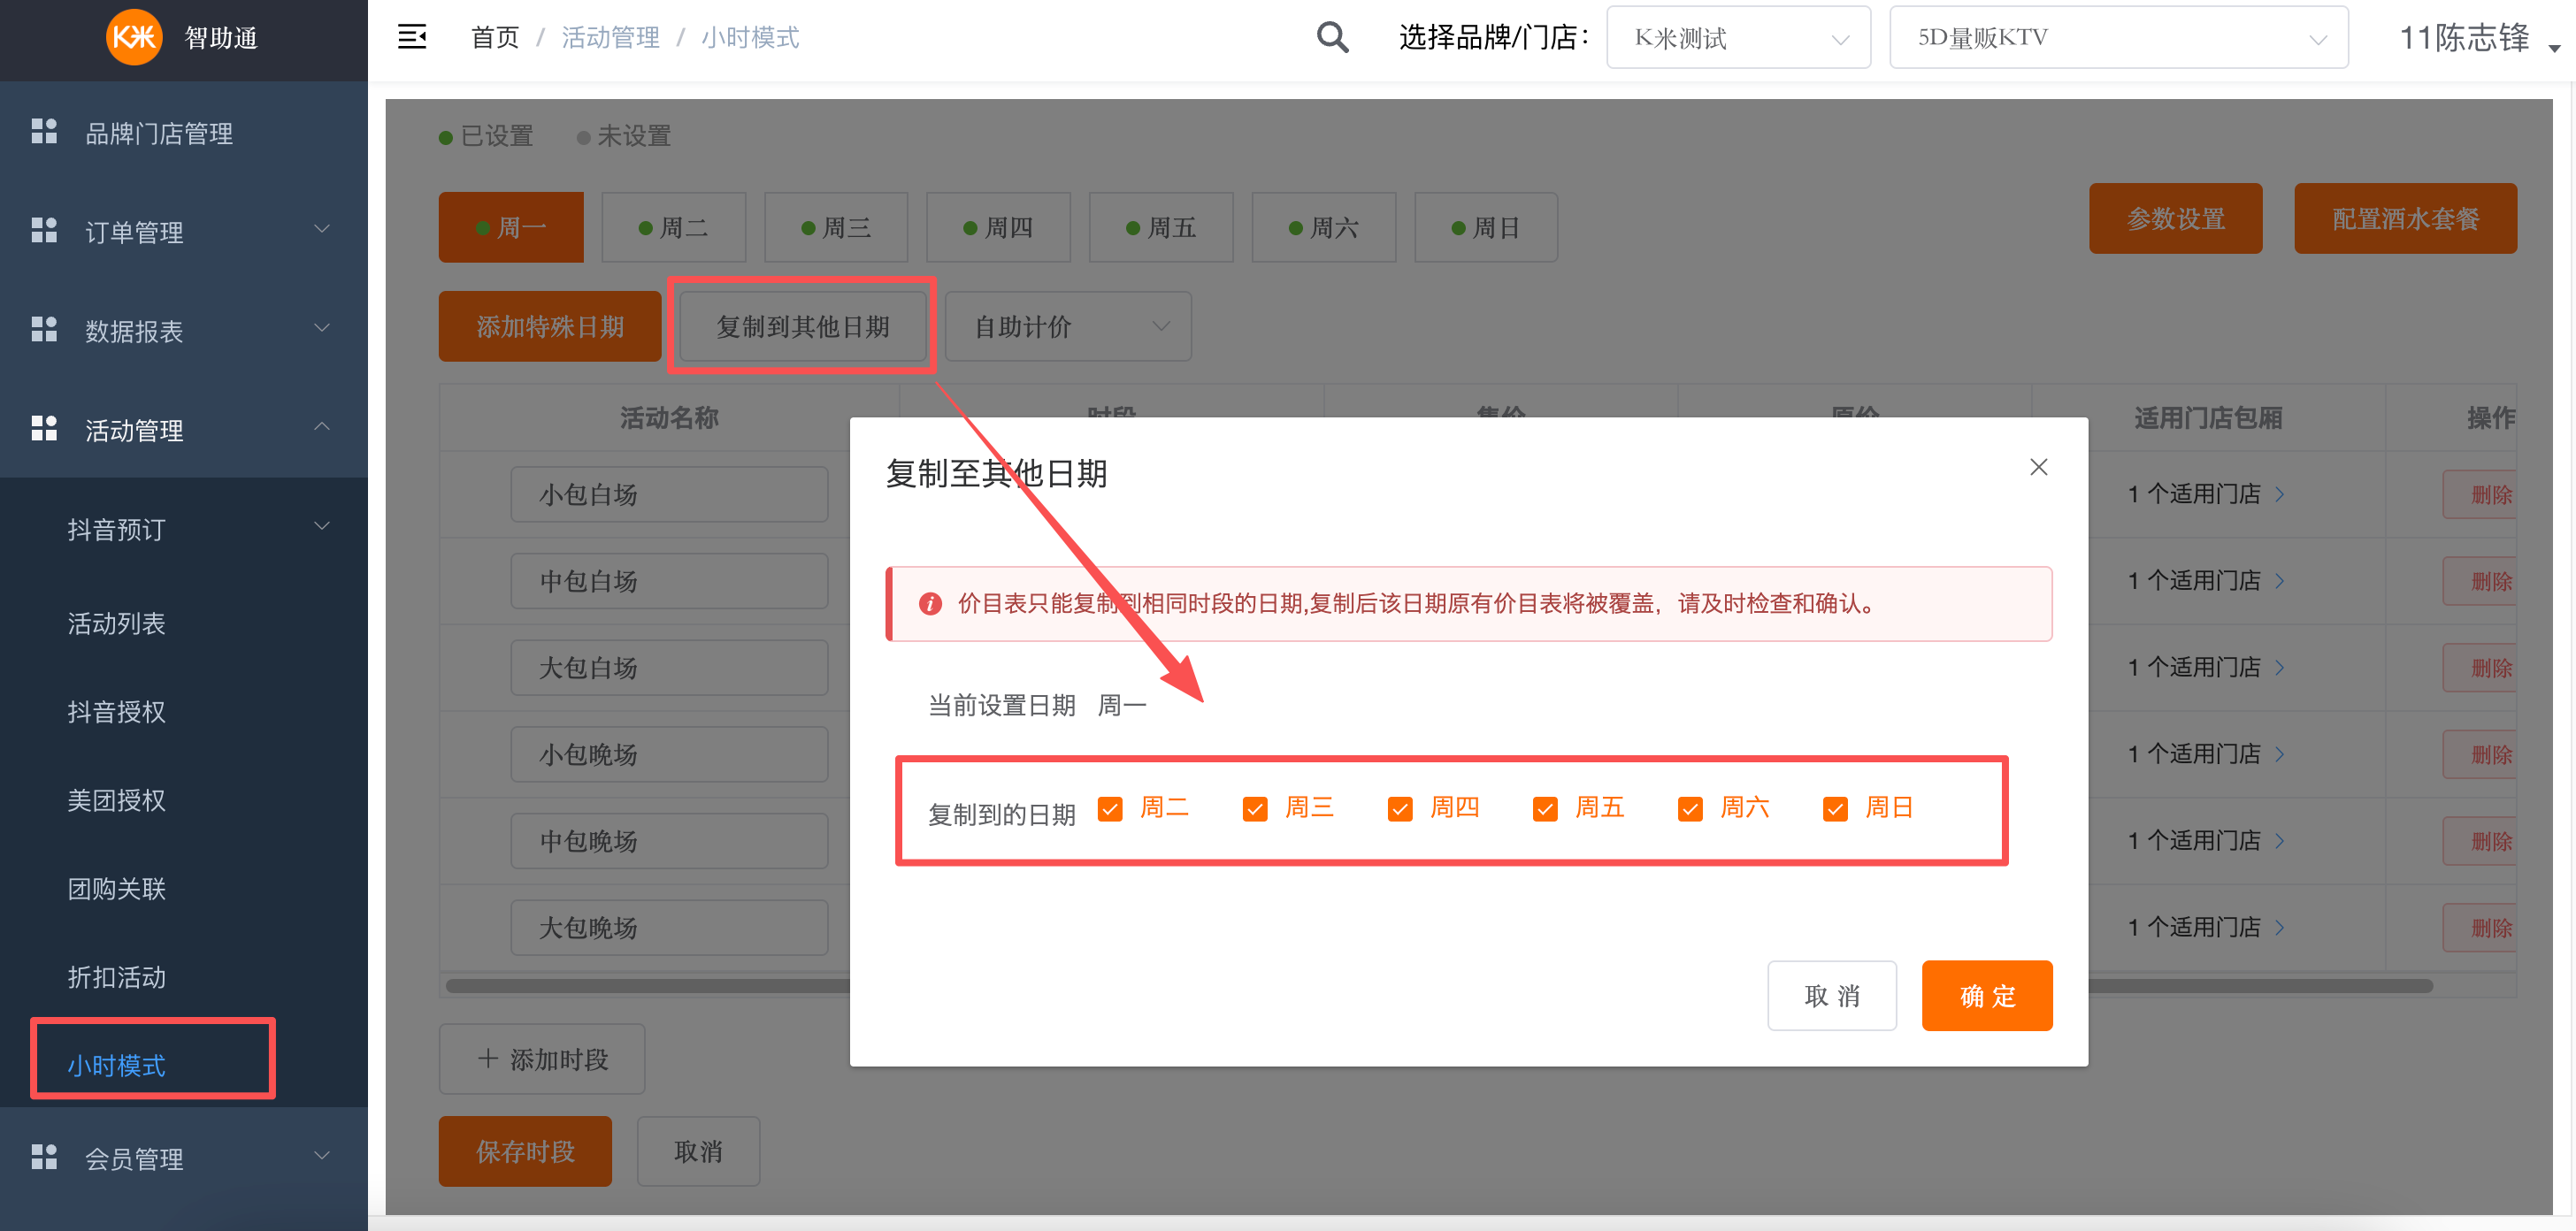Click the red info icon in warning
The height and width of the screenshot is (1231, 2576).
930,603
